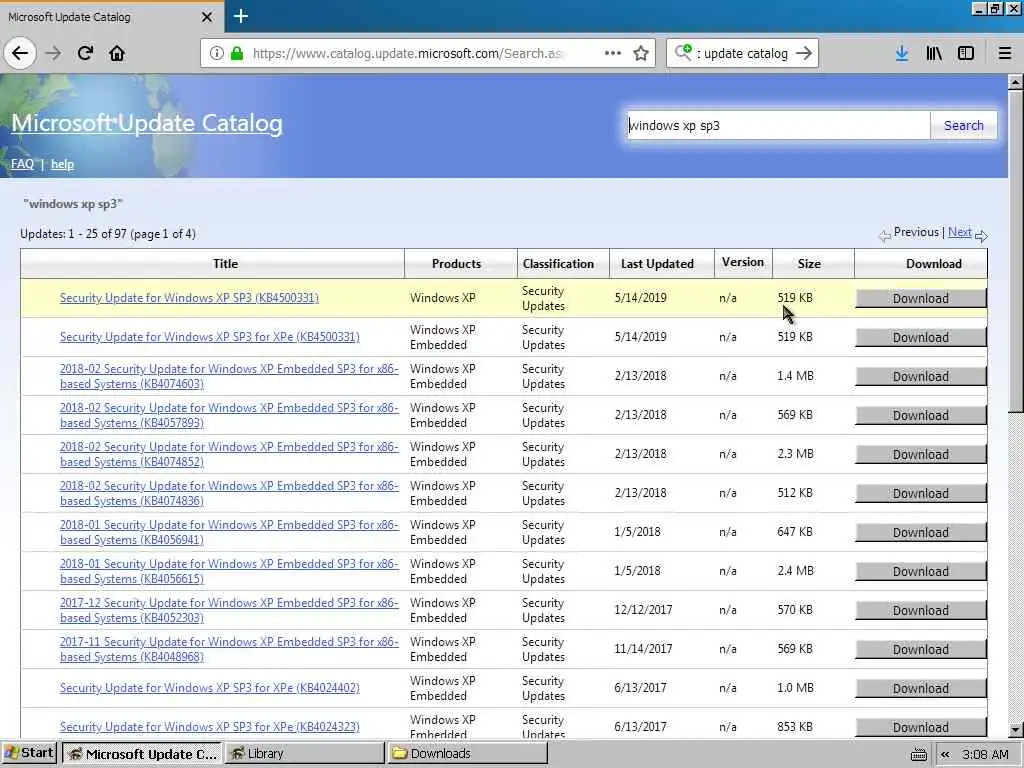
Task: Click the green padlock security icon
Action: point(238,53)
